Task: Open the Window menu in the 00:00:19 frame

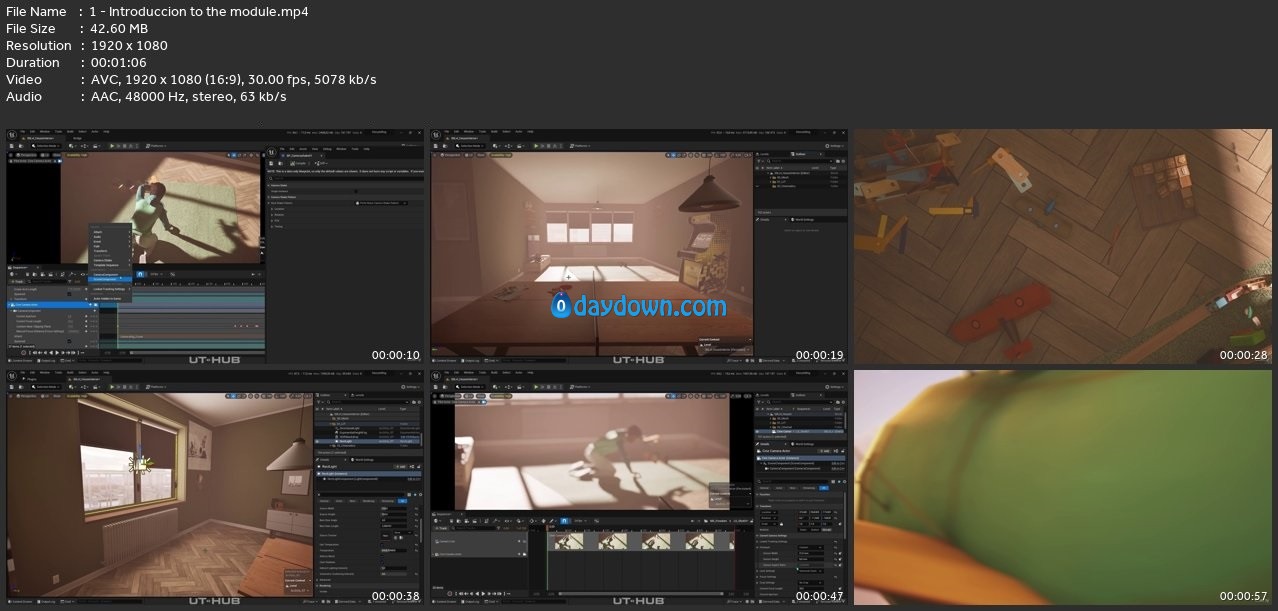Action: (x=469, y=131)
